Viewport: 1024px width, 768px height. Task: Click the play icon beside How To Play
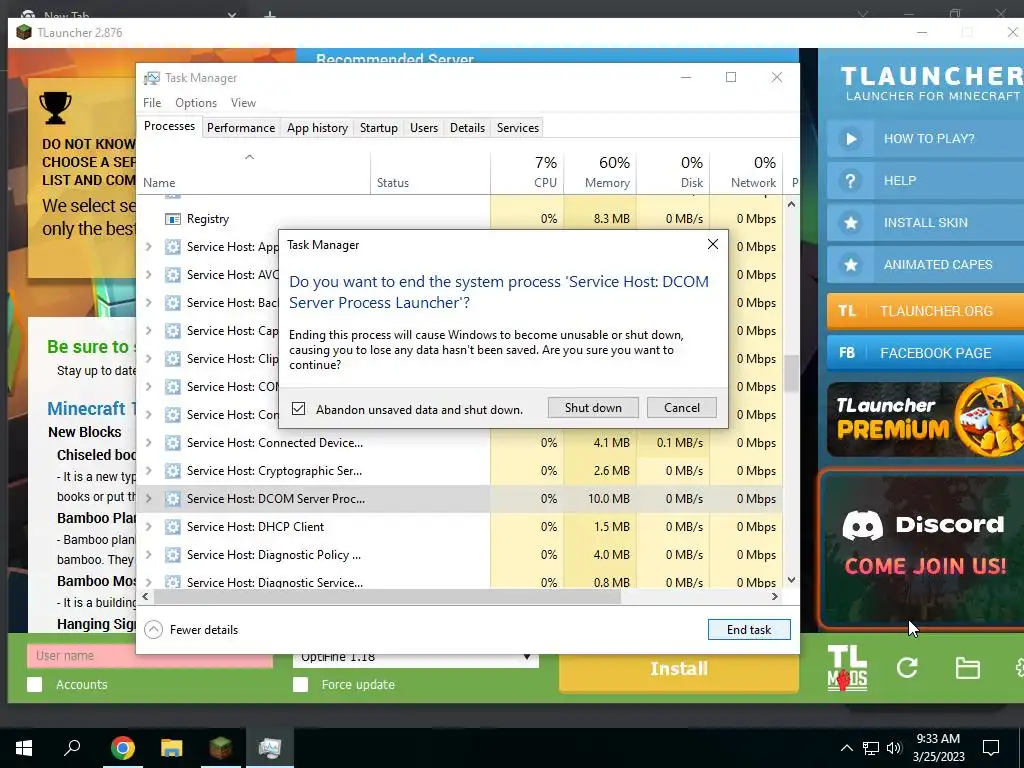tap(850, 138)
